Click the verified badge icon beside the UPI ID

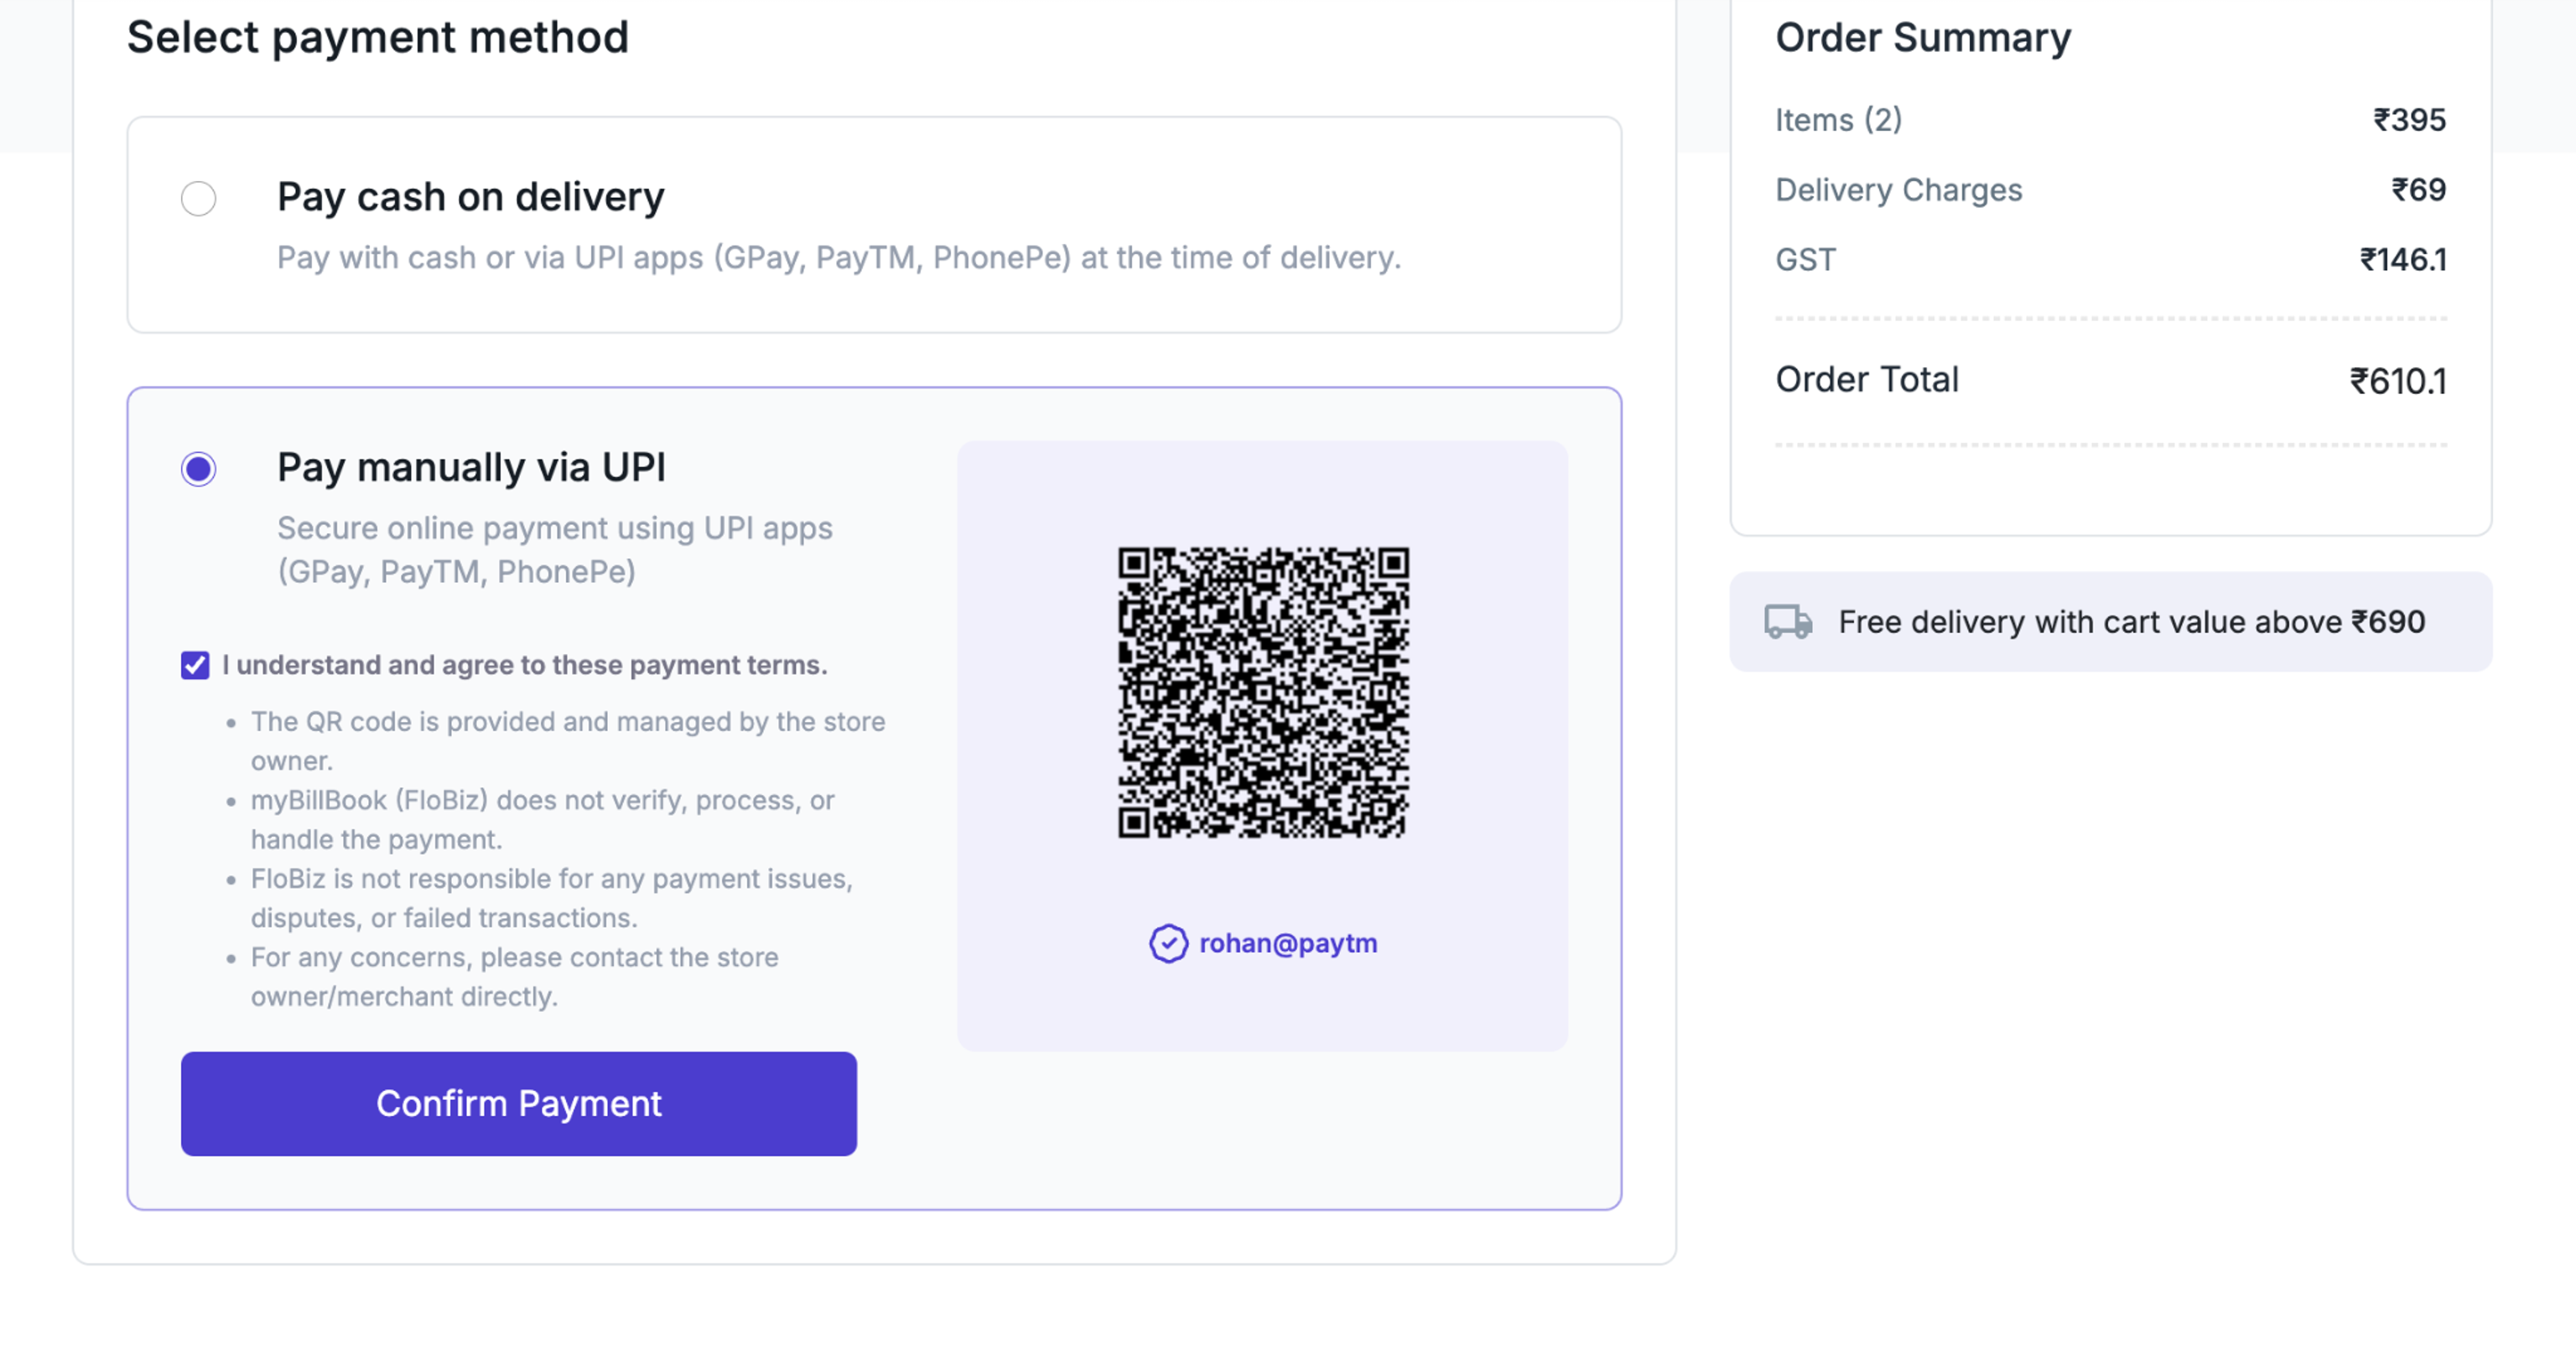coord(1168,943)
